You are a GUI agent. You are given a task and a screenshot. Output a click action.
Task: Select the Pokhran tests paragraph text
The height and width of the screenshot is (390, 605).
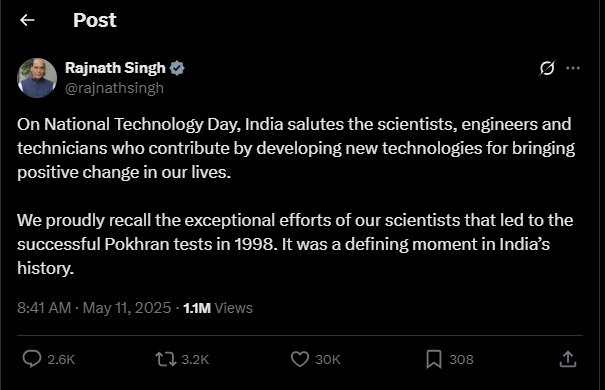coord(295,244)
